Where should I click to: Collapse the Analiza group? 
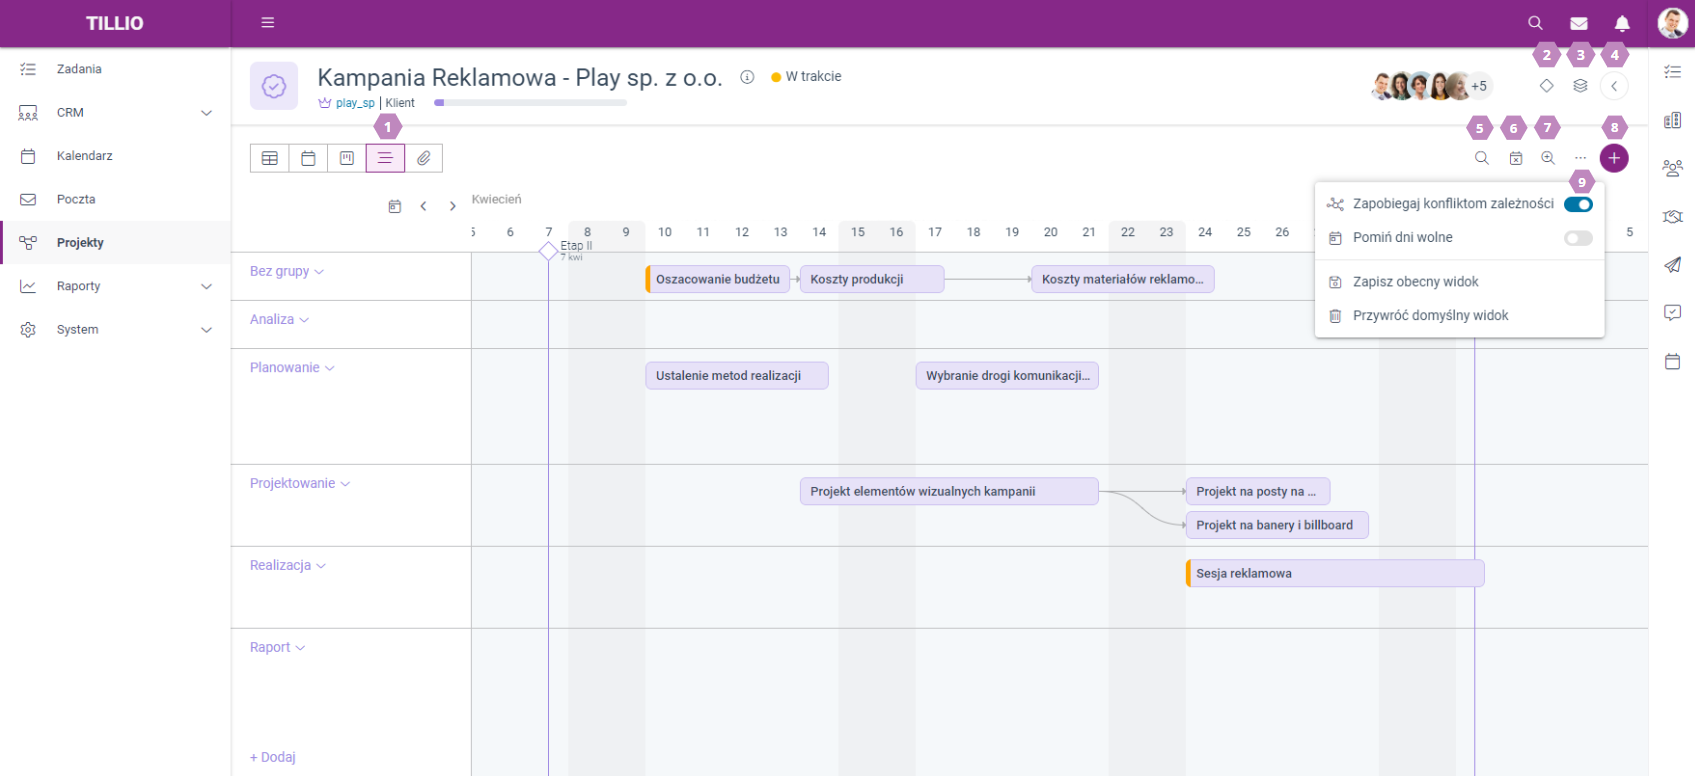[x=280, y=319]
